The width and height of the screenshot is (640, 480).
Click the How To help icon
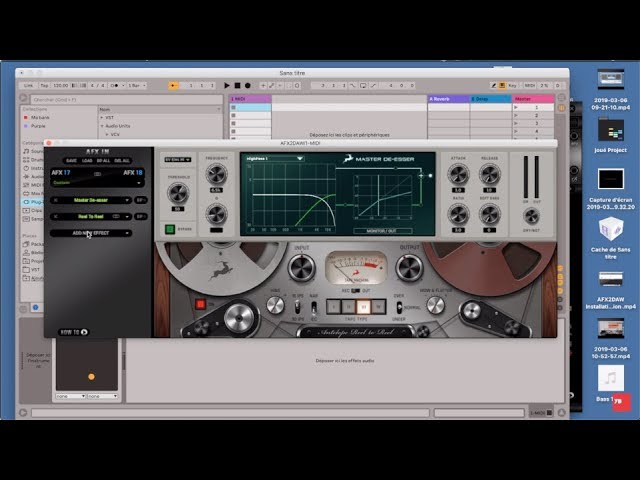tap(84, 331)
